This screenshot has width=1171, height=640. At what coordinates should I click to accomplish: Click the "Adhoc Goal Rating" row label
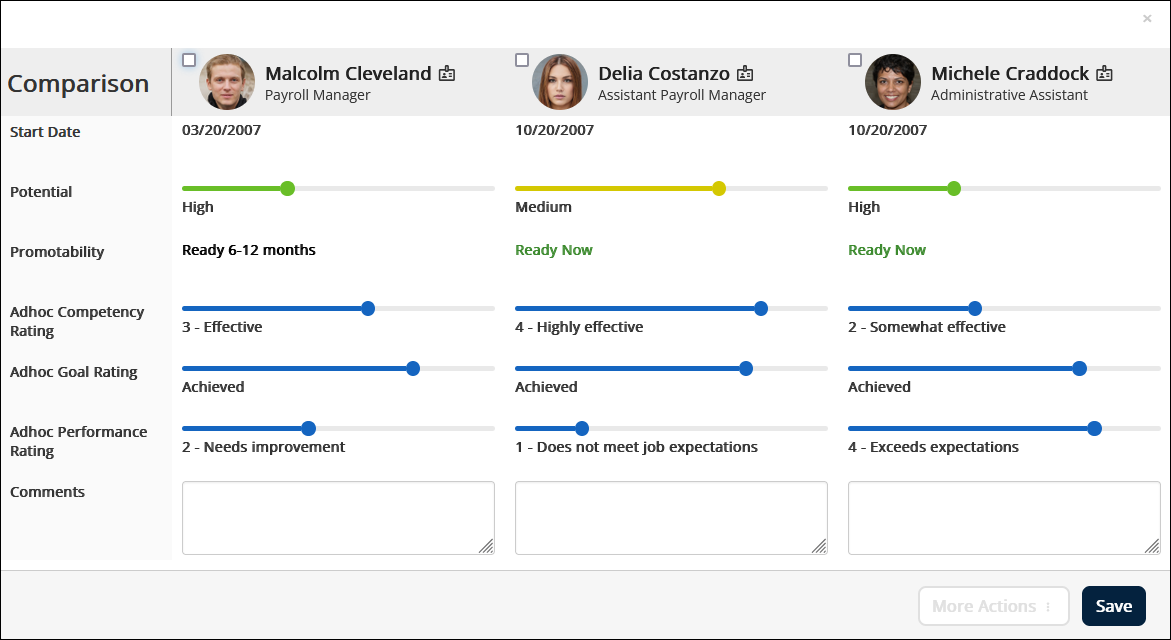73,372
